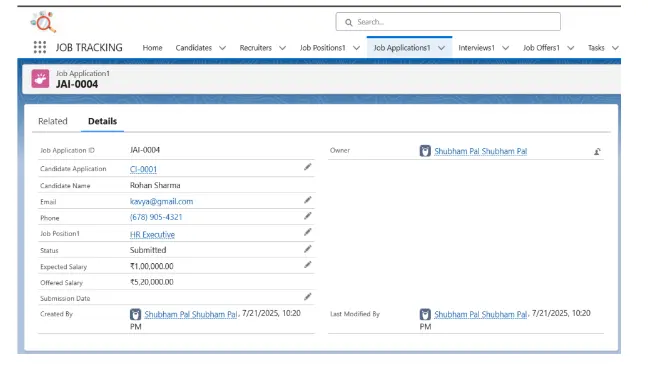Expand the Job Positions1 dropdown chevron
This screenshot has width=648, height=366.
356,48
